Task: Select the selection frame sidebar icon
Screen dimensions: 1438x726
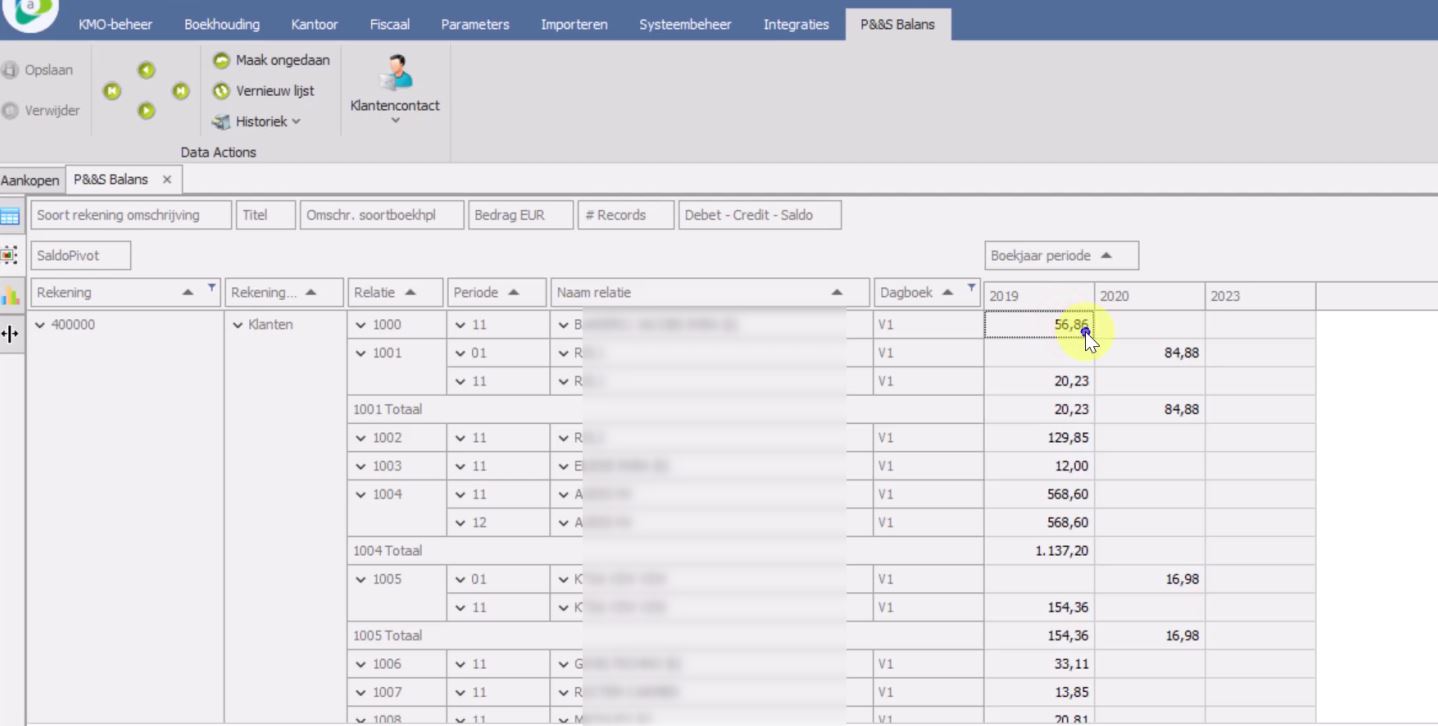Action: pyautogui.click(x=10, y=255)
